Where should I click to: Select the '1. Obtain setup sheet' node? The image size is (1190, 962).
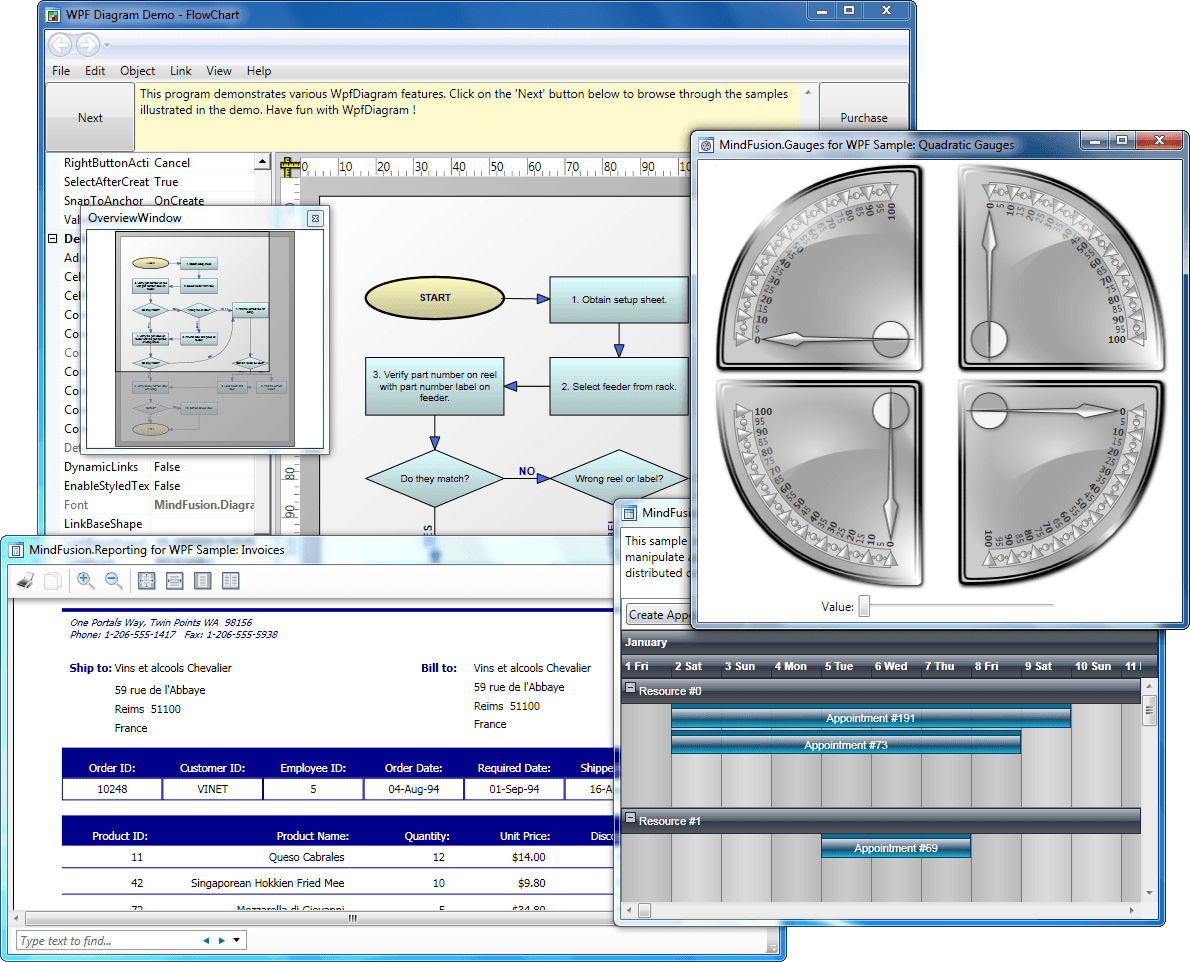tap(619, 300)
